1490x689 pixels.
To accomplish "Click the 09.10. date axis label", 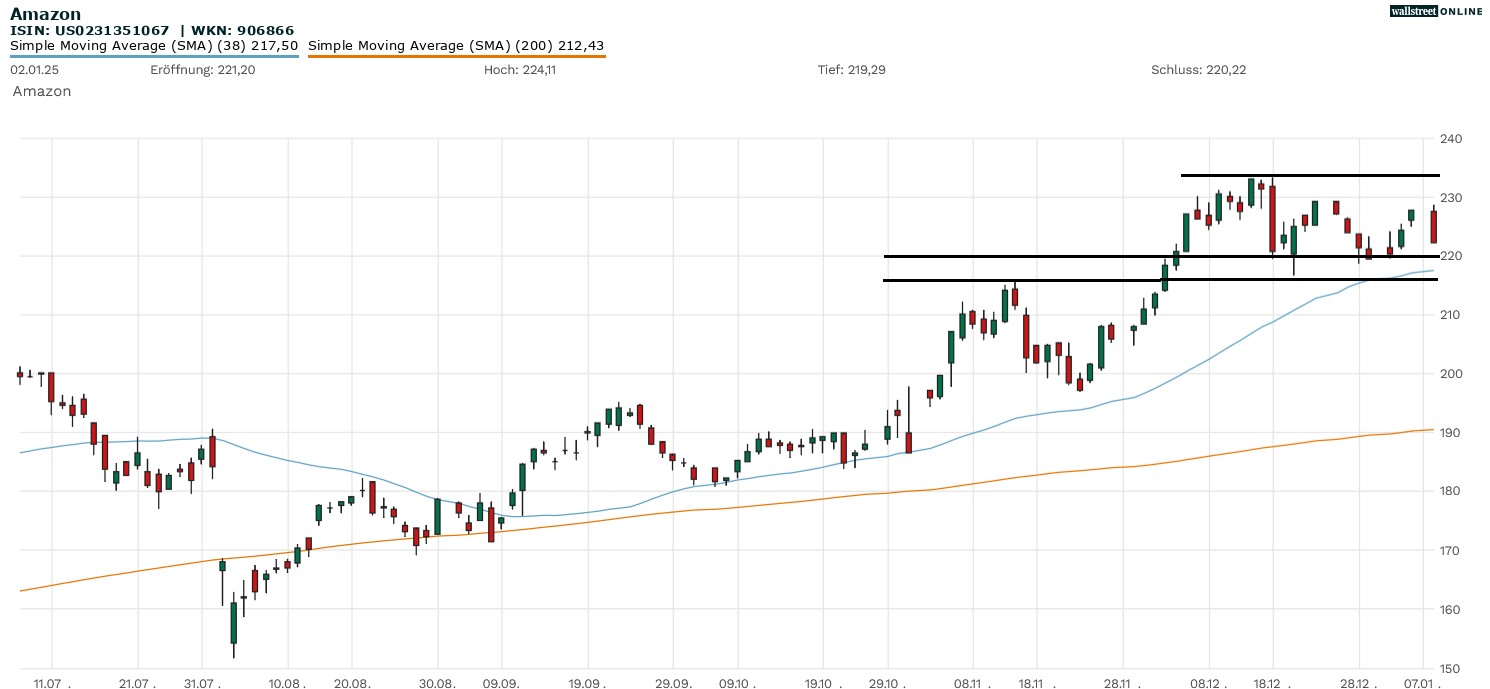I will pos(738,683).
